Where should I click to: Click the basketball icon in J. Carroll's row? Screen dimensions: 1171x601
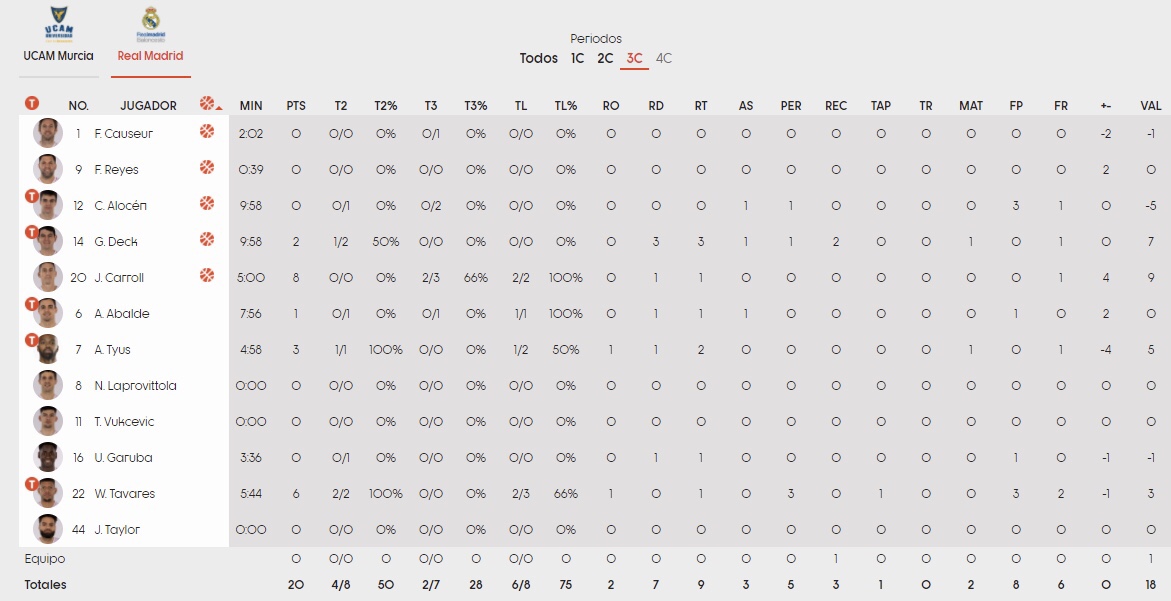tap(207, 275)
